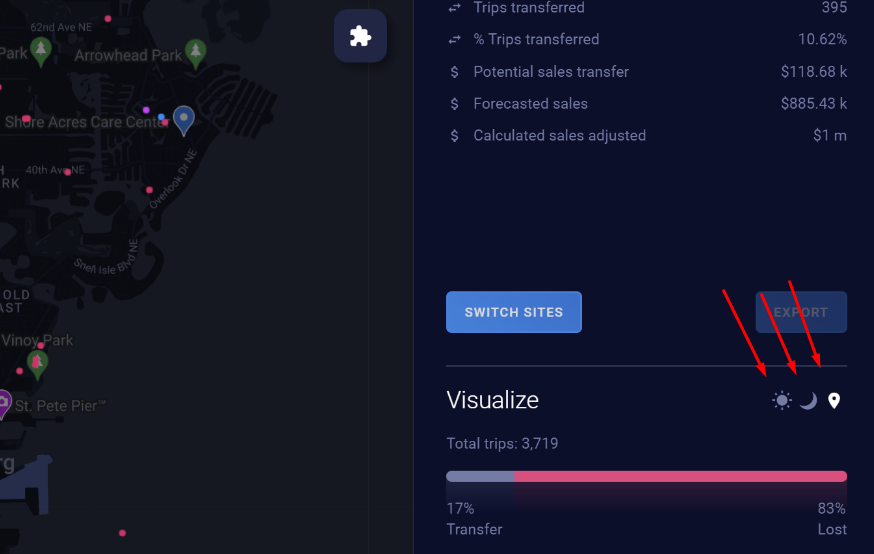Click the Shore Acres Care Center label
874x554 pixels.
point(86,122)
